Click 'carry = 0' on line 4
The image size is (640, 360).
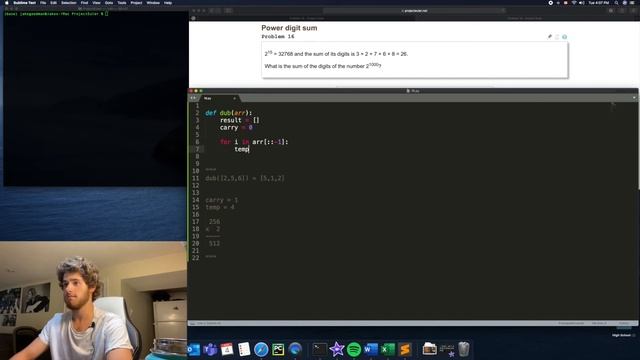tap(236, 128)
